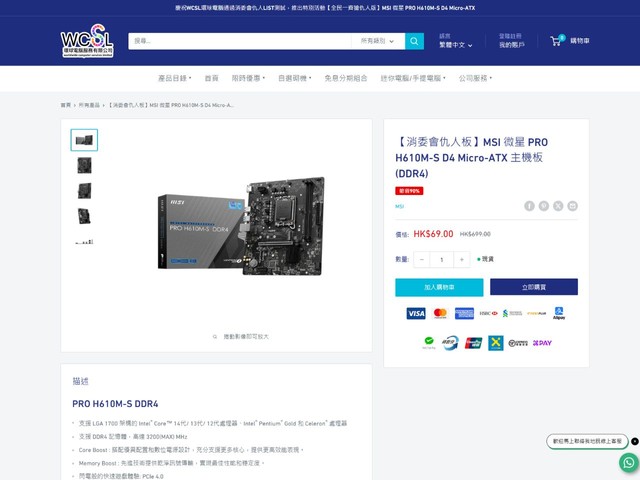
Task: Click the MSI brand link
Action: coord(400,207)
